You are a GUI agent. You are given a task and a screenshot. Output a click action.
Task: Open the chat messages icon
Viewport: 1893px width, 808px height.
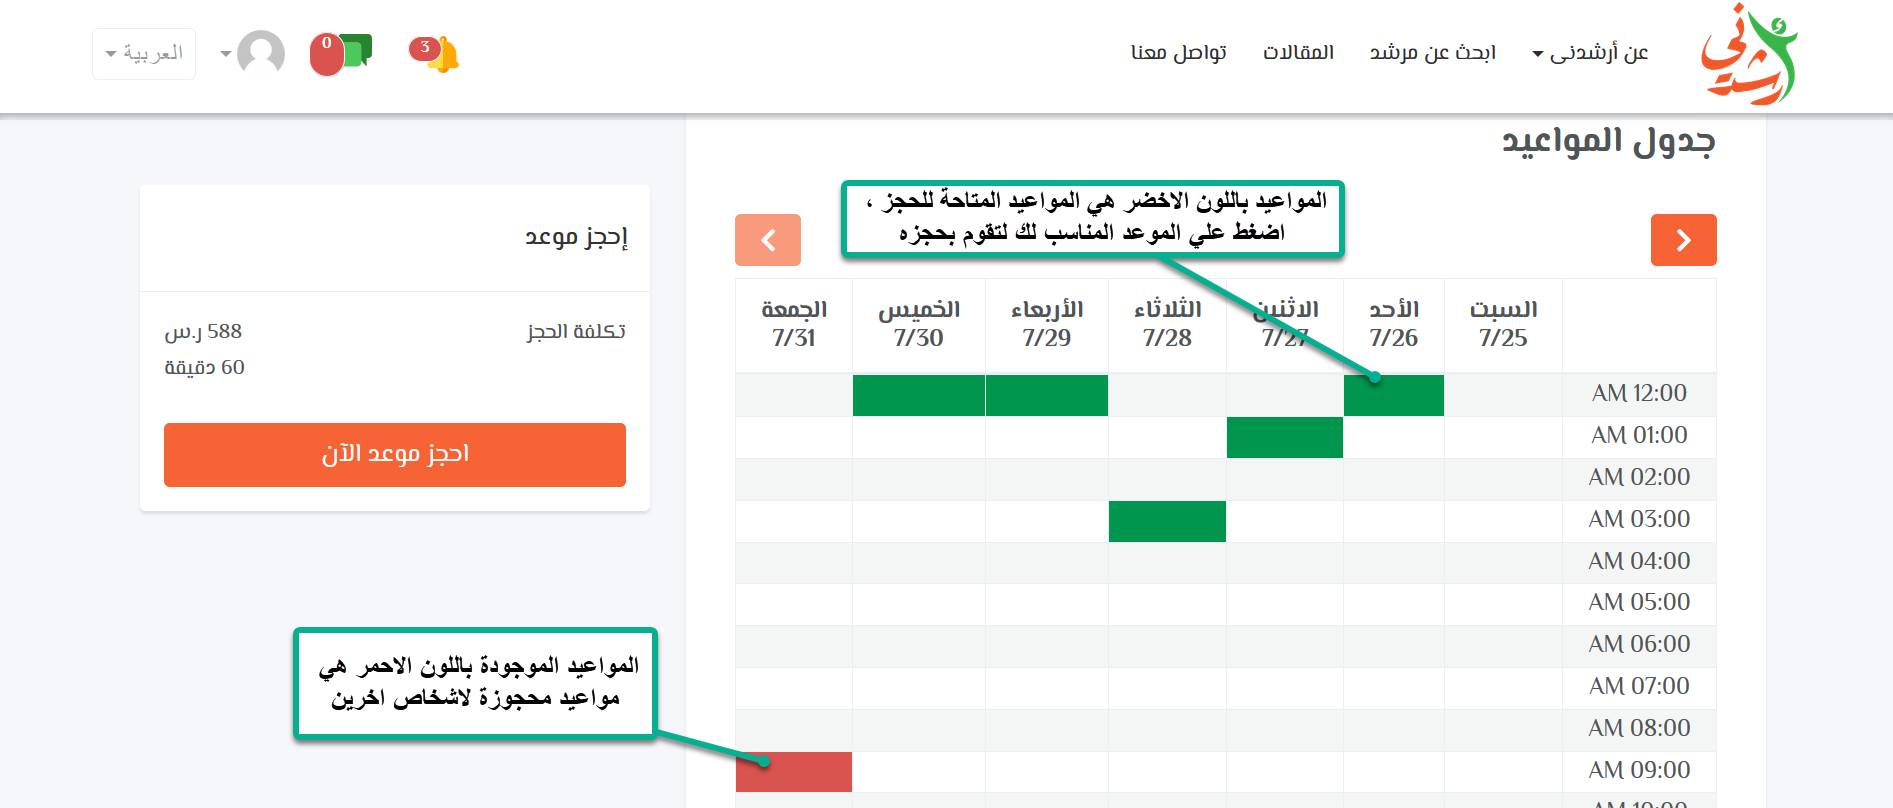coord(343,54)
